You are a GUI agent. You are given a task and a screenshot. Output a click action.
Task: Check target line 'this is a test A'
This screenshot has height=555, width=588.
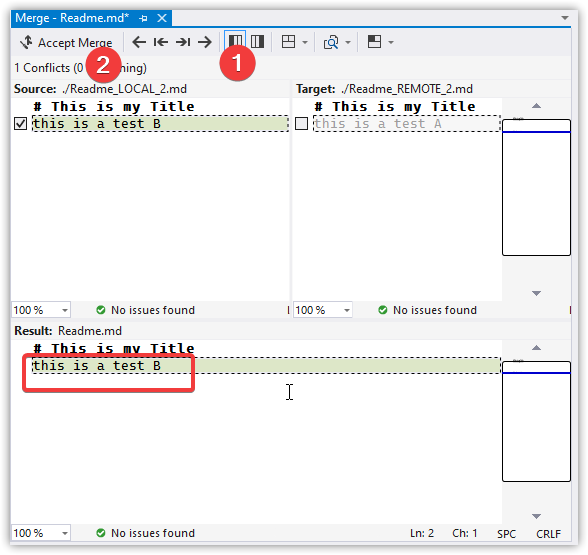pos(301,123)
